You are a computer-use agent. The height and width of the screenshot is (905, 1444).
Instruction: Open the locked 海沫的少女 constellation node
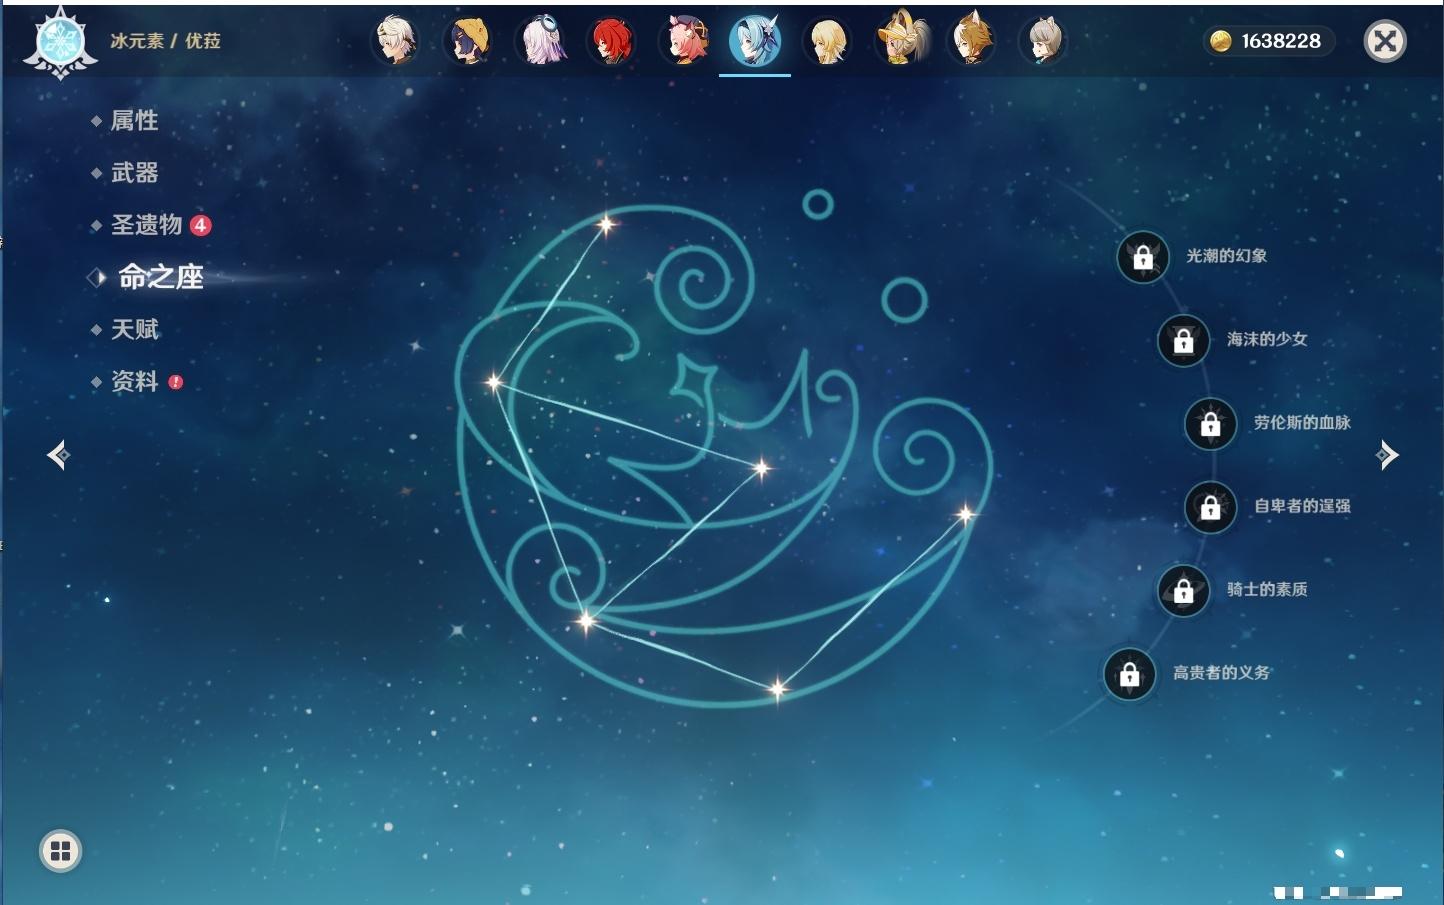point(1184,340)
